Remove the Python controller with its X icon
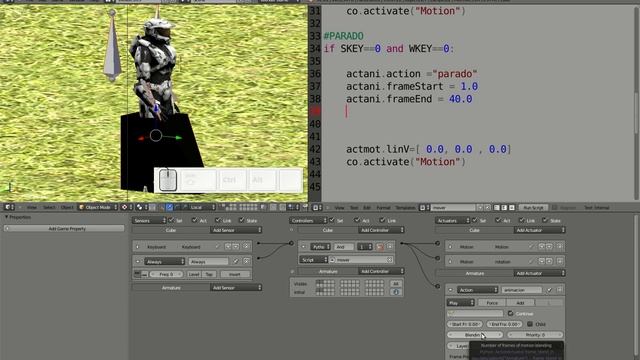This screenshot has height=360, width=640. tap(390, 247)
